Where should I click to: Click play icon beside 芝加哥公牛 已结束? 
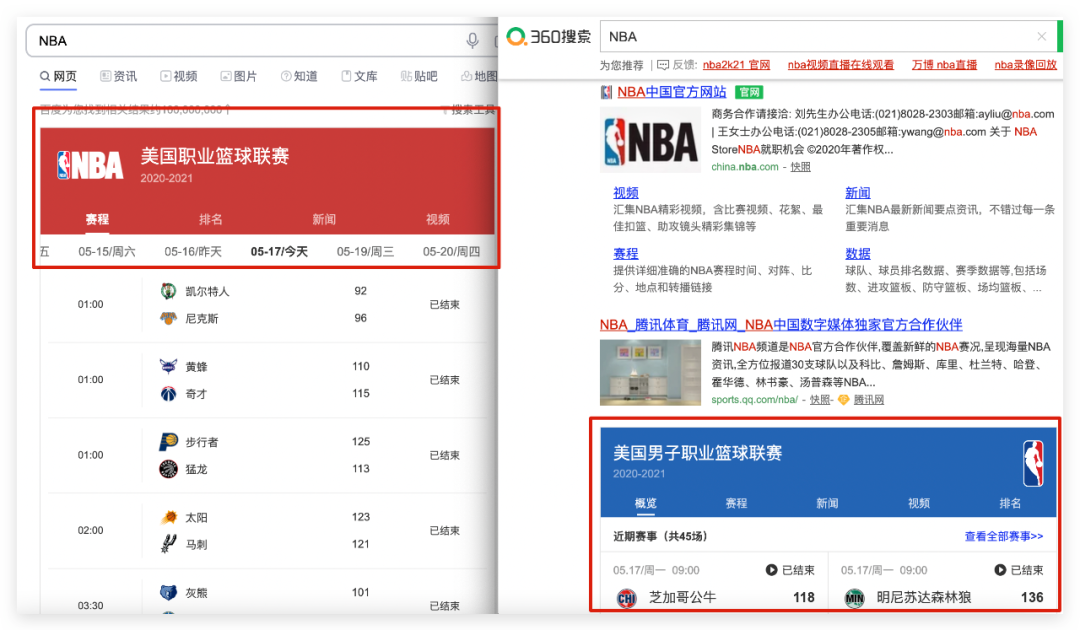tap(771, 570)
